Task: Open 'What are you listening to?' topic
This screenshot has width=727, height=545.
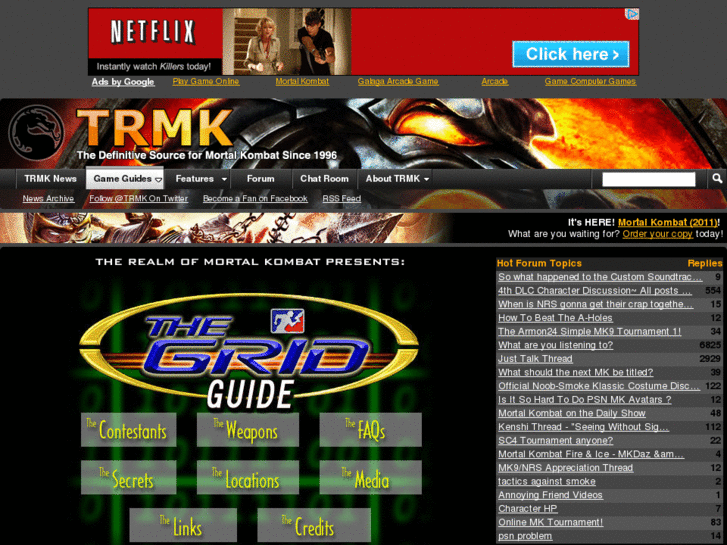Action: click(555, 345)
